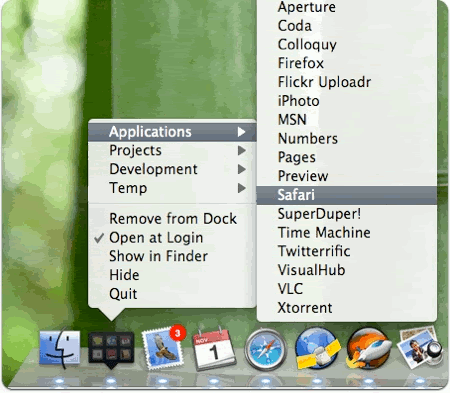This screenshot has height=393, width=450.
Task: Select Projects in the context menu
Action: pyautogui.click(x=172, y=151)
